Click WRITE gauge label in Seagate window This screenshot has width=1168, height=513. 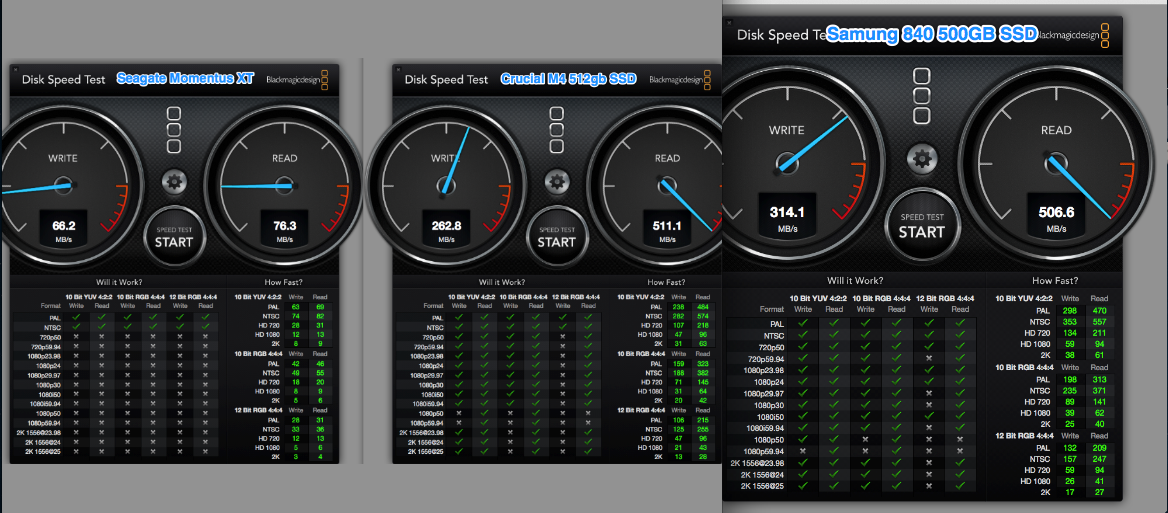63,158
